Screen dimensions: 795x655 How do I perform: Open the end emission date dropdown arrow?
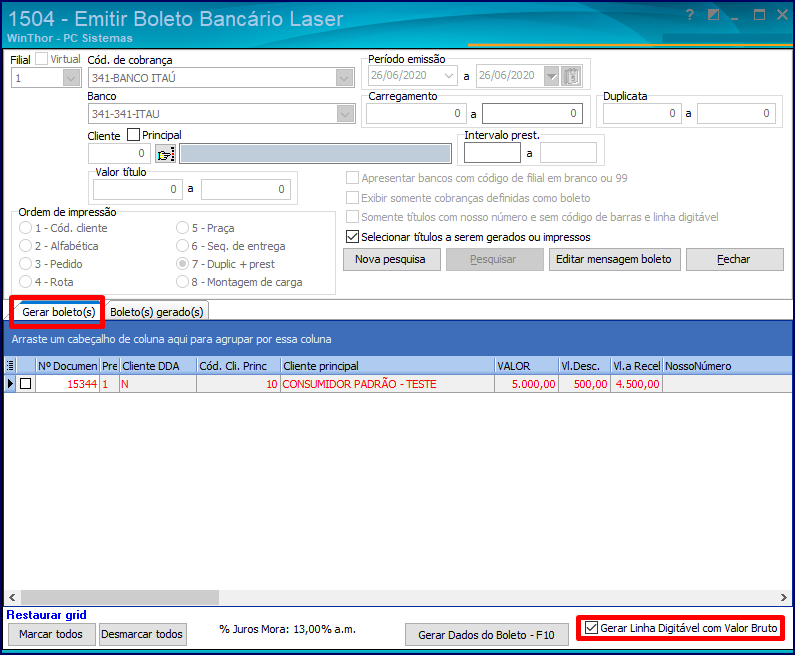pyautogui.click(x=551, y=76)
